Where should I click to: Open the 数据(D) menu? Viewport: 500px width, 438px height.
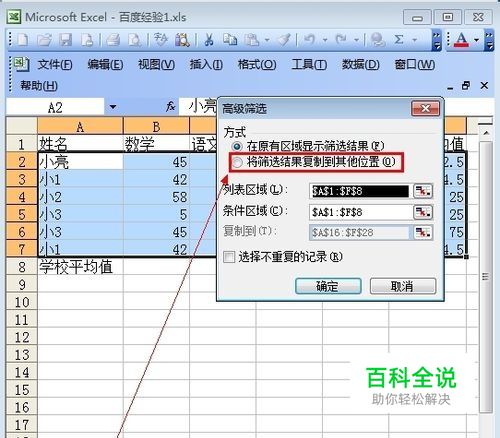point(361,64)
